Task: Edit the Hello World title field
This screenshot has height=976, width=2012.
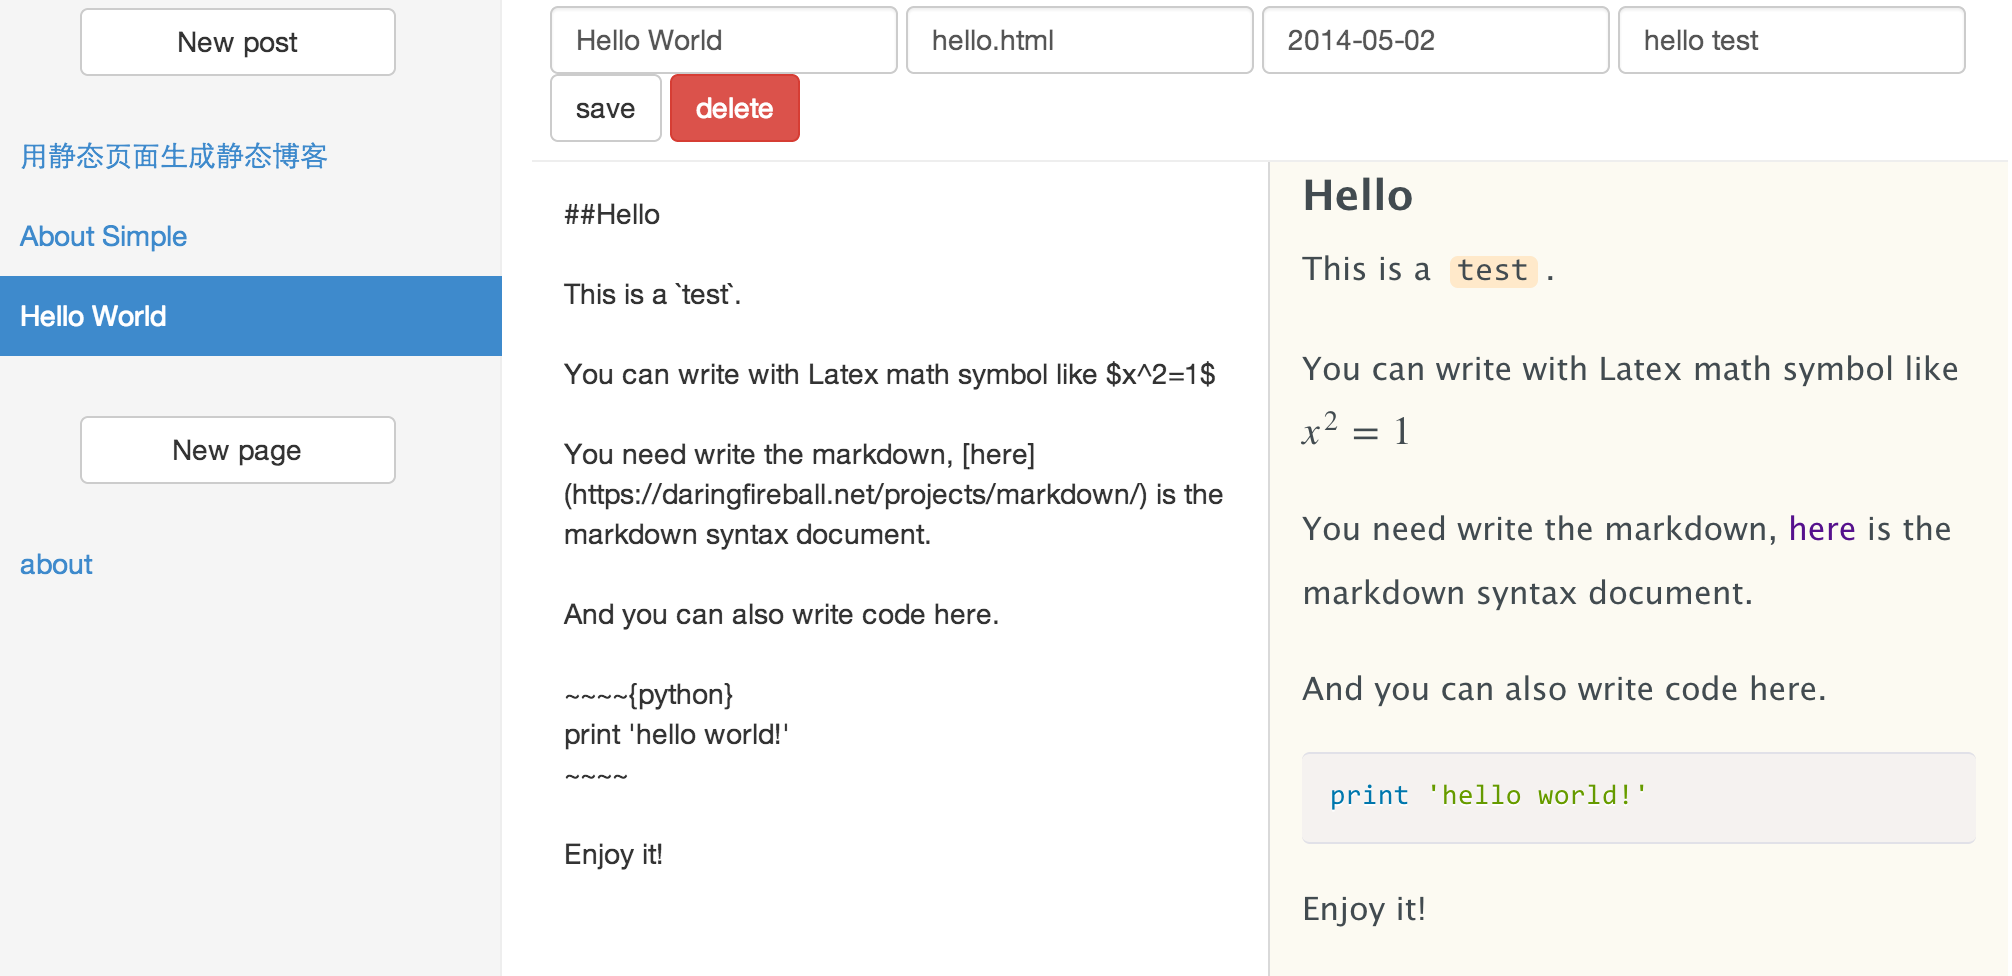Action: tap(723, 40)
